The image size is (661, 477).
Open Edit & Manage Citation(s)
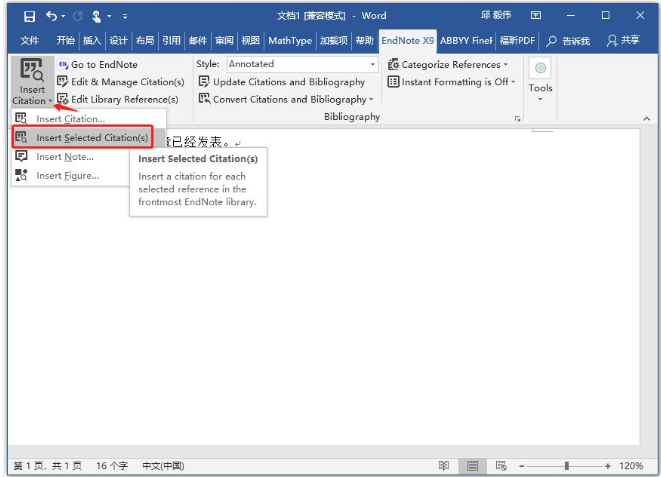(x=121, y=82)
